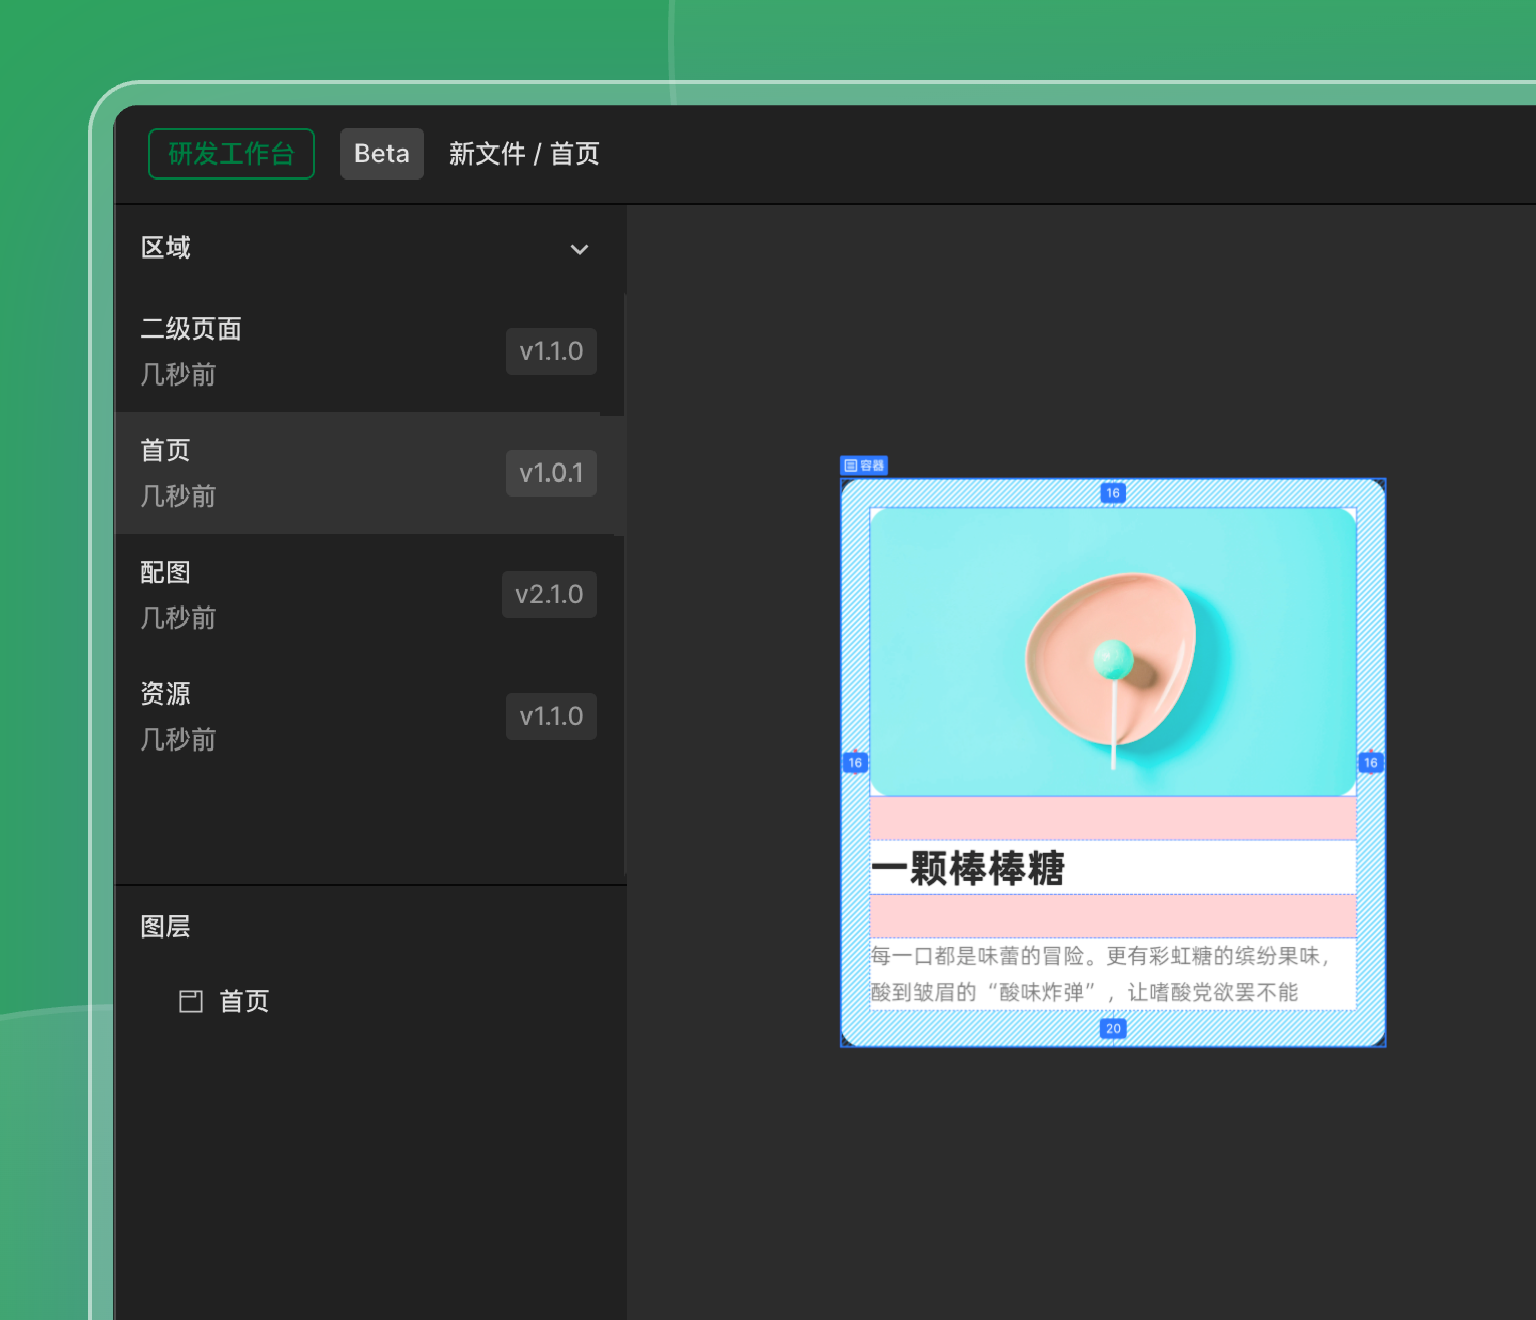The height and width of the screenshot is (1320, 1536).
Task: Click the right padding marker labeled 16
Action: point(1371,763)
